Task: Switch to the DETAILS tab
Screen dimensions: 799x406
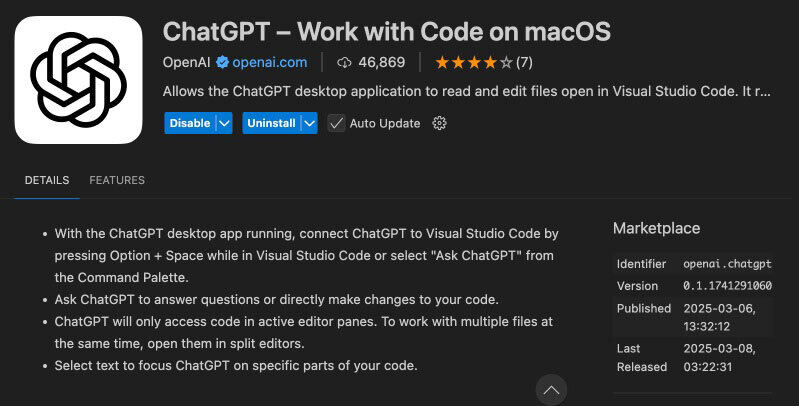Action: pyautogui.click(x=47, y=180)
